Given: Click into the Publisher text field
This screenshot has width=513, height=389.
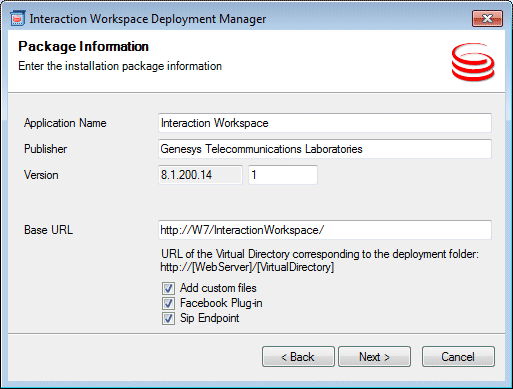Looking at the screenshot, I should pyautogui.click(x=325, y=149).
